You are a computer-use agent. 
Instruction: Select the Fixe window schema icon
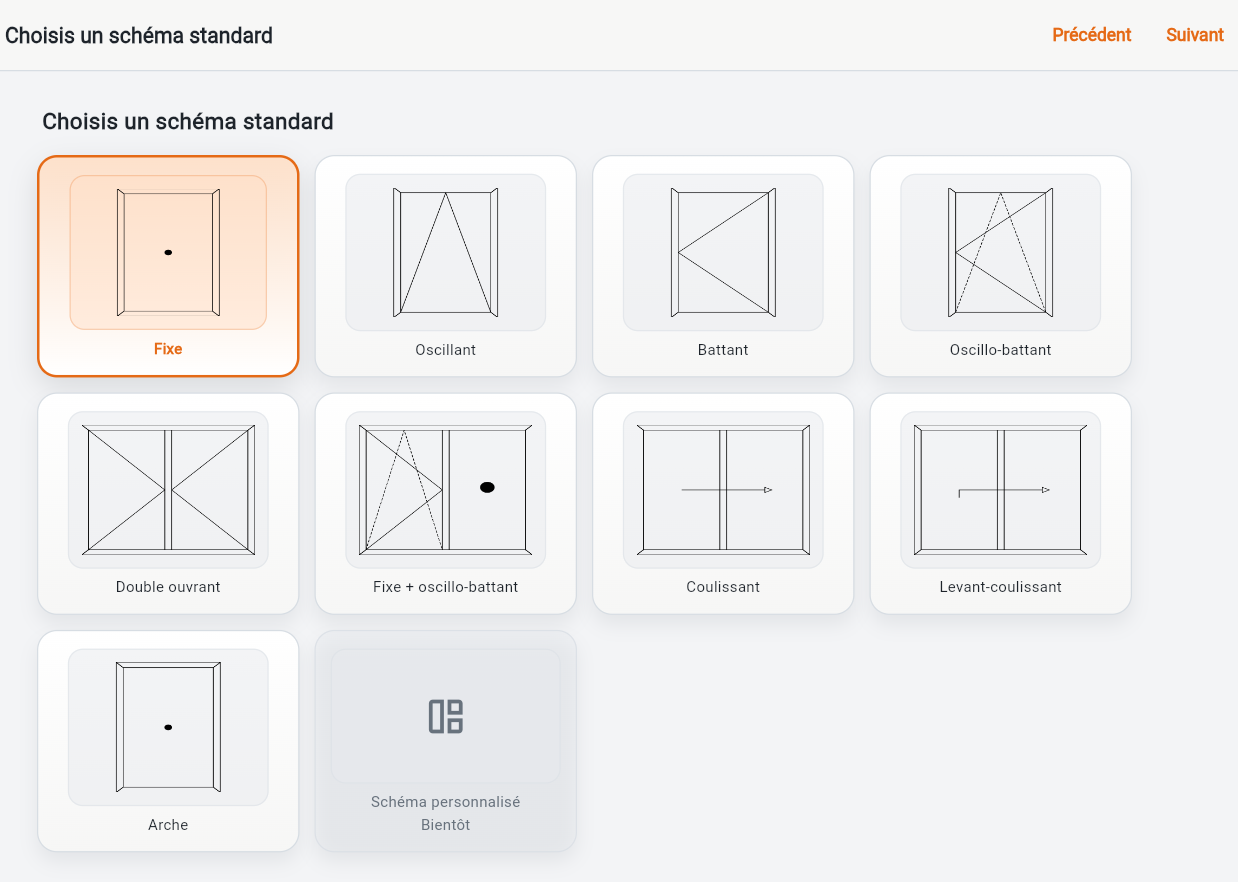click(168, 252)
